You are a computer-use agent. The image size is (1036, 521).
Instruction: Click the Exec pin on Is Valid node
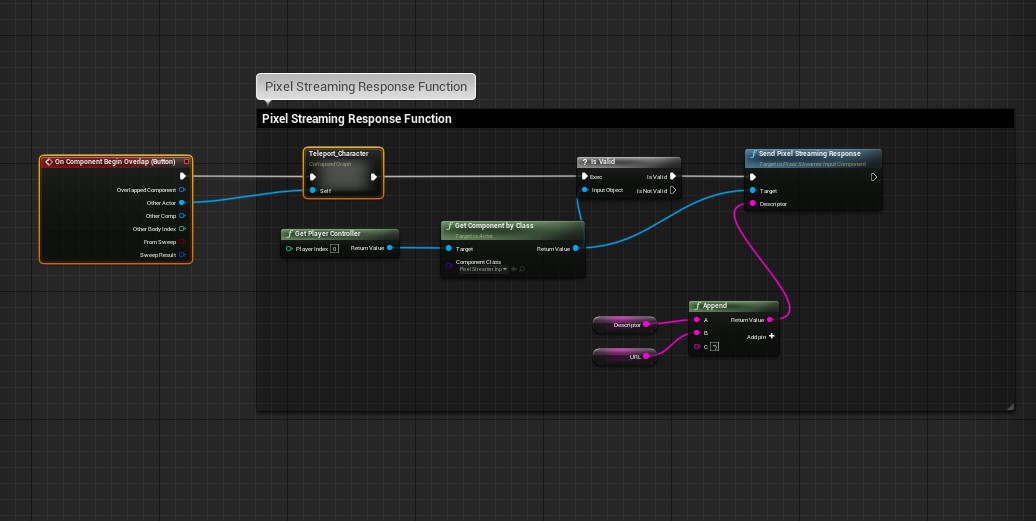pyautogui.click(x=585, y=176)
